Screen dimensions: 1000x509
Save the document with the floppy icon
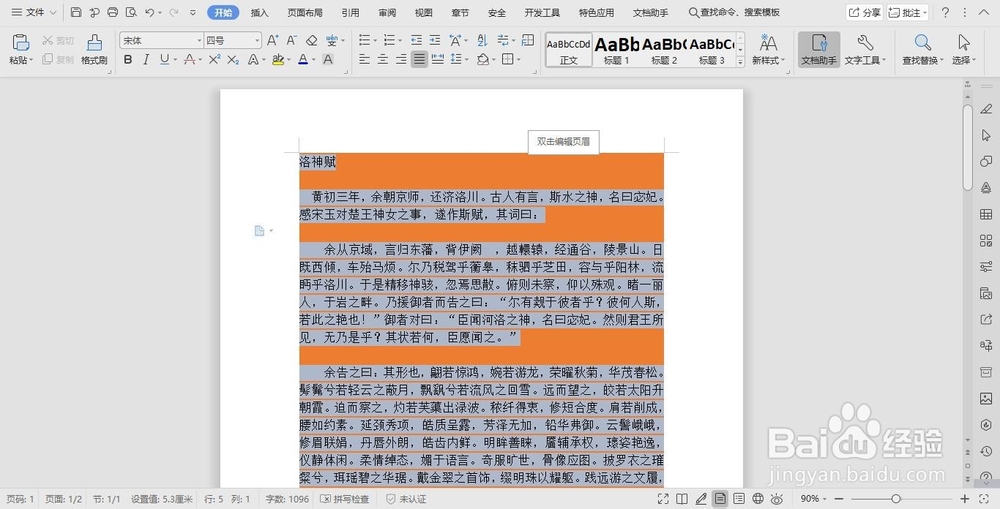click(76, 12)
